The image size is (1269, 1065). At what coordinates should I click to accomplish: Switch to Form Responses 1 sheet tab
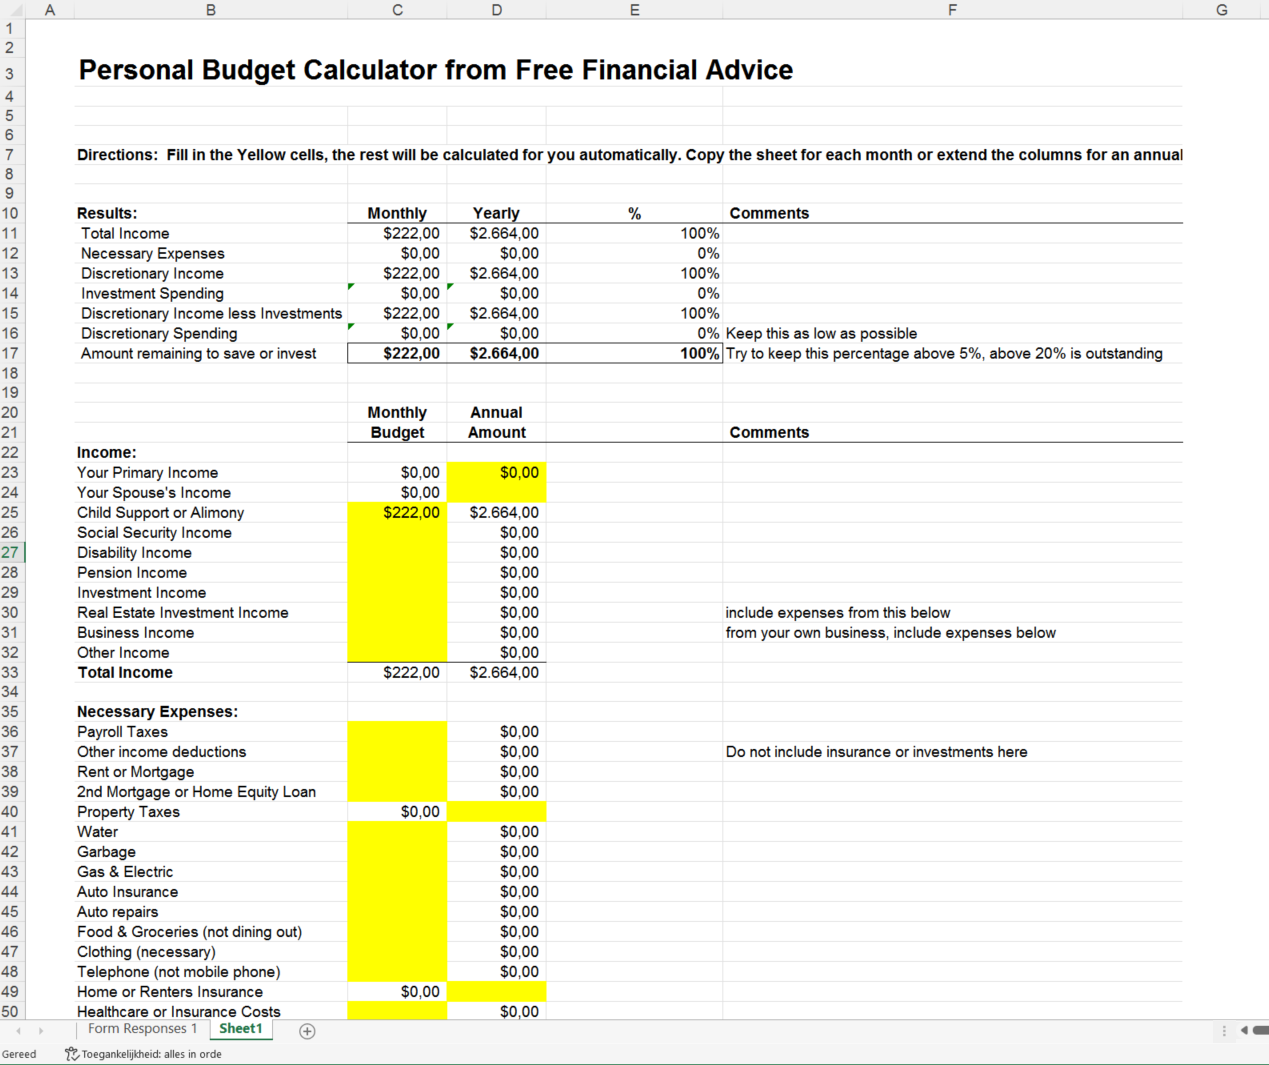coord(142,1029)
